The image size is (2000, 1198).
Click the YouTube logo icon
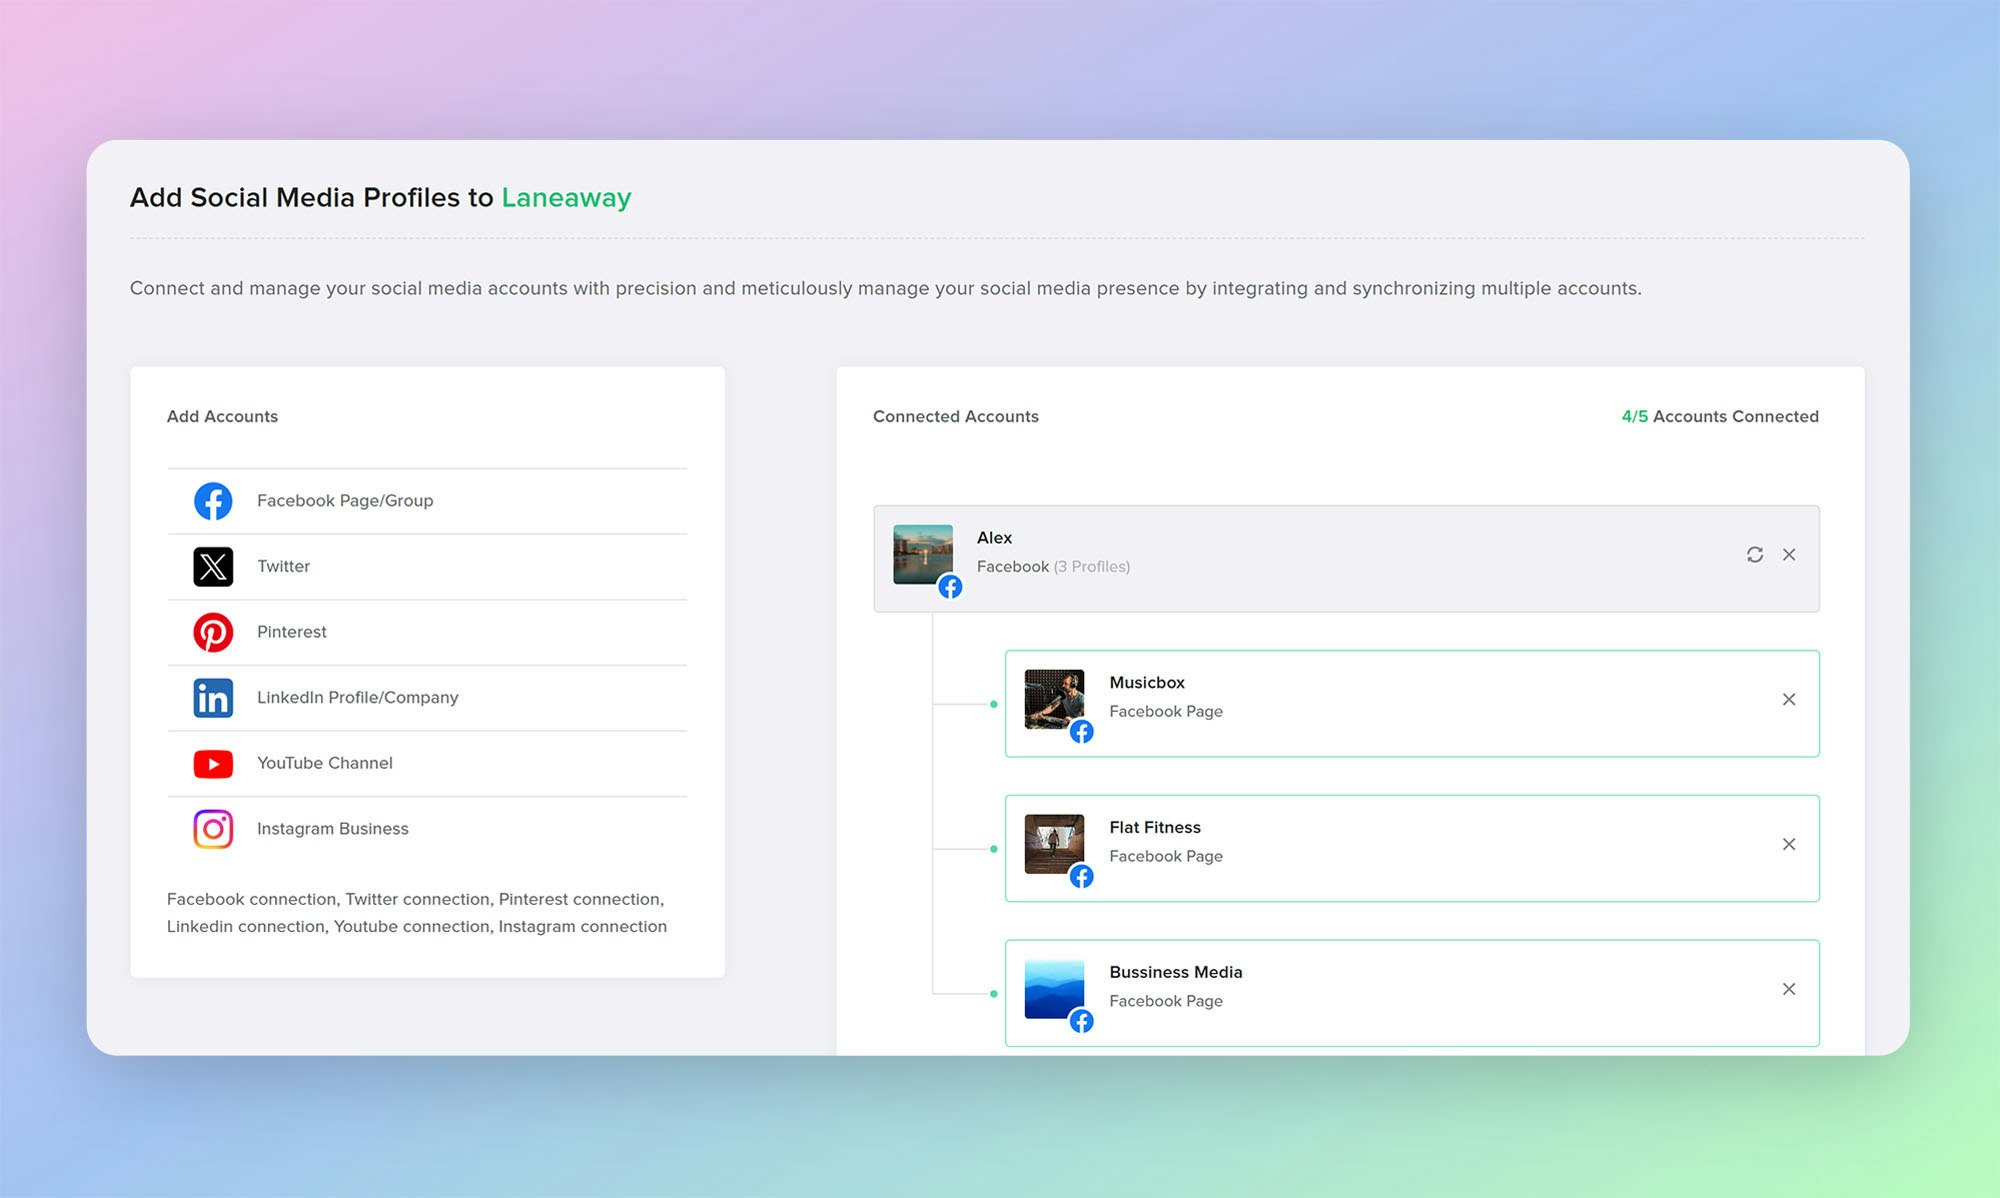(x=213, y=764)
